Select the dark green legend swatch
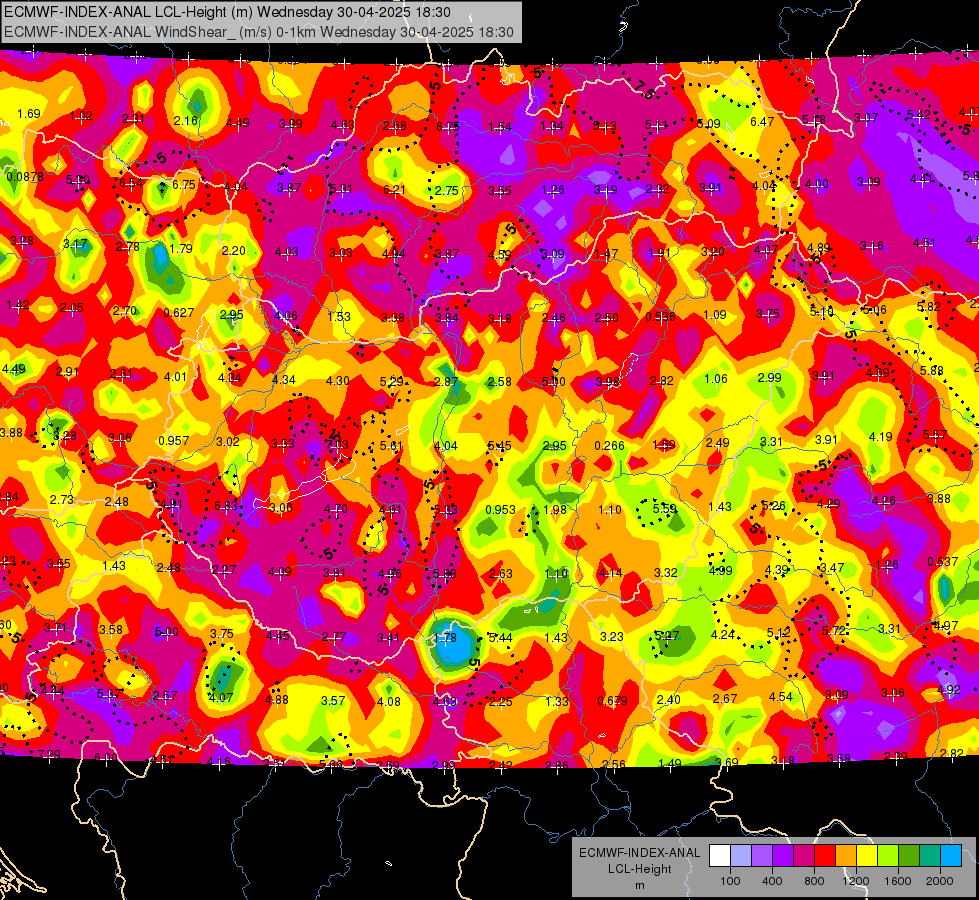The image size is (979, 900). 909,856
